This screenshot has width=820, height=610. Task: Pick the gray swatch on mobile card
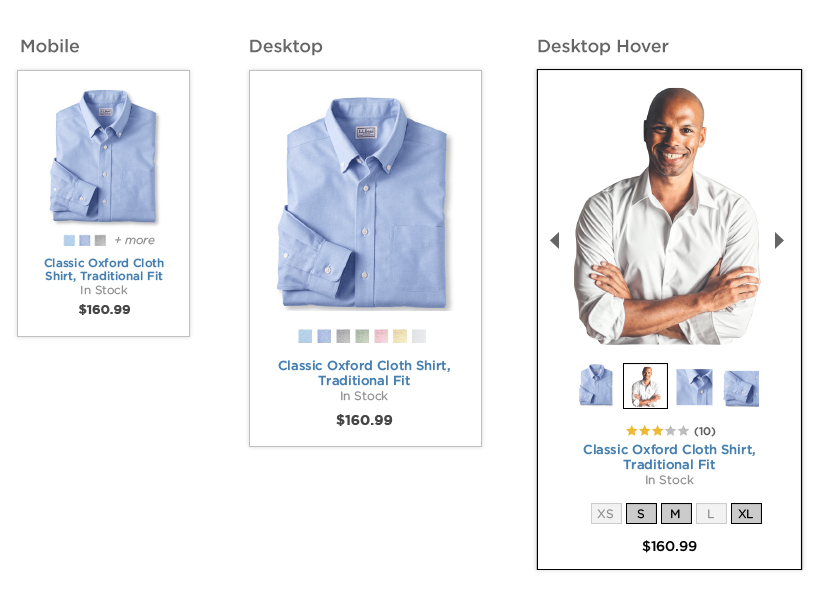click(100, 240)
